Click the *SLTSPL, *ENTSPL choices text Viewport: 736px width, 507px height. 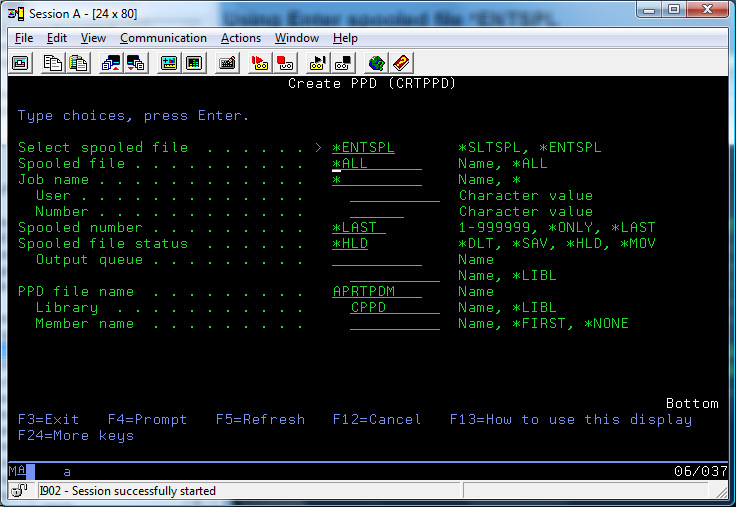point(529,148)
